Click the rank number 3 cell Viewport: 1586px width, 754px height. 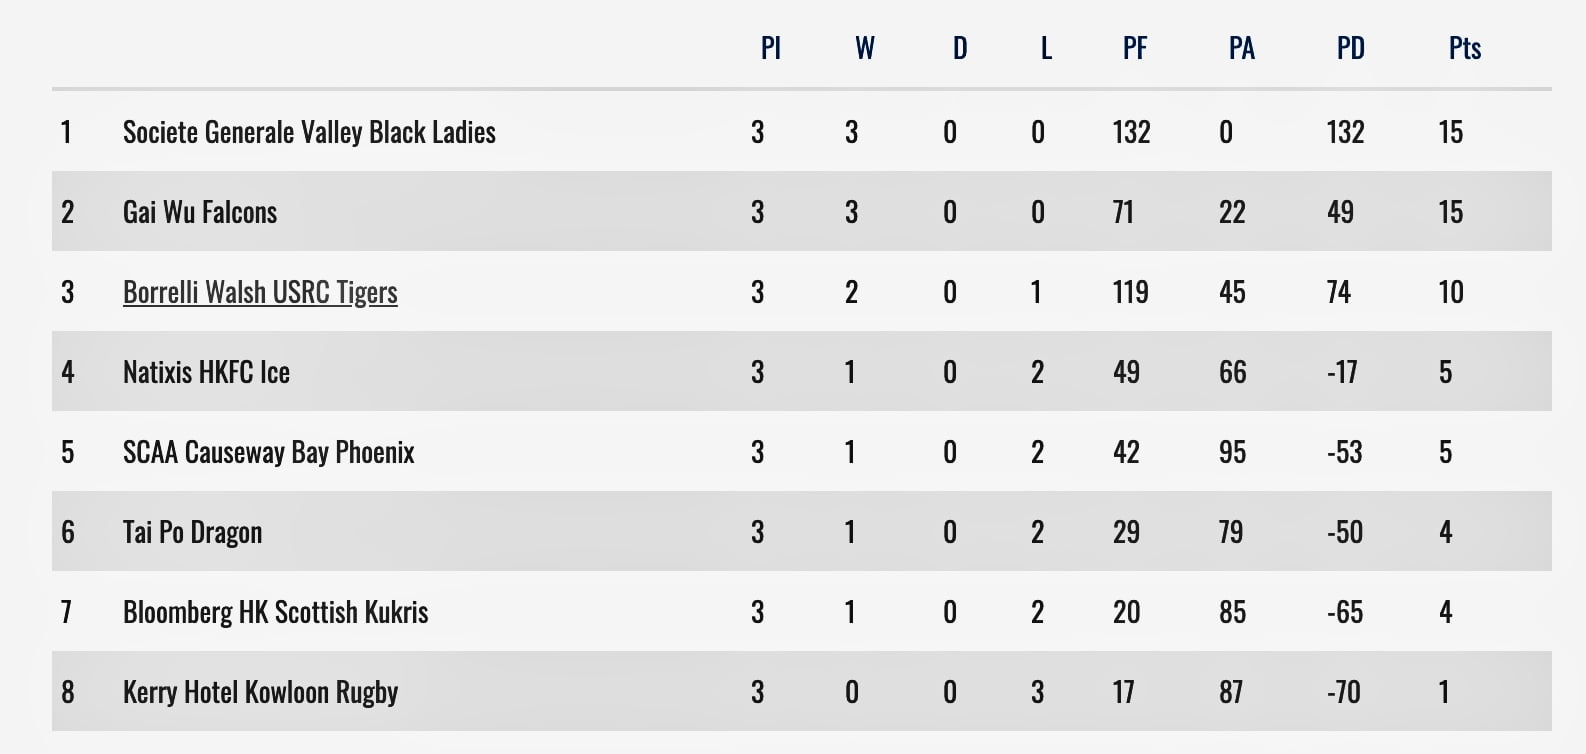tap(67, 292)
